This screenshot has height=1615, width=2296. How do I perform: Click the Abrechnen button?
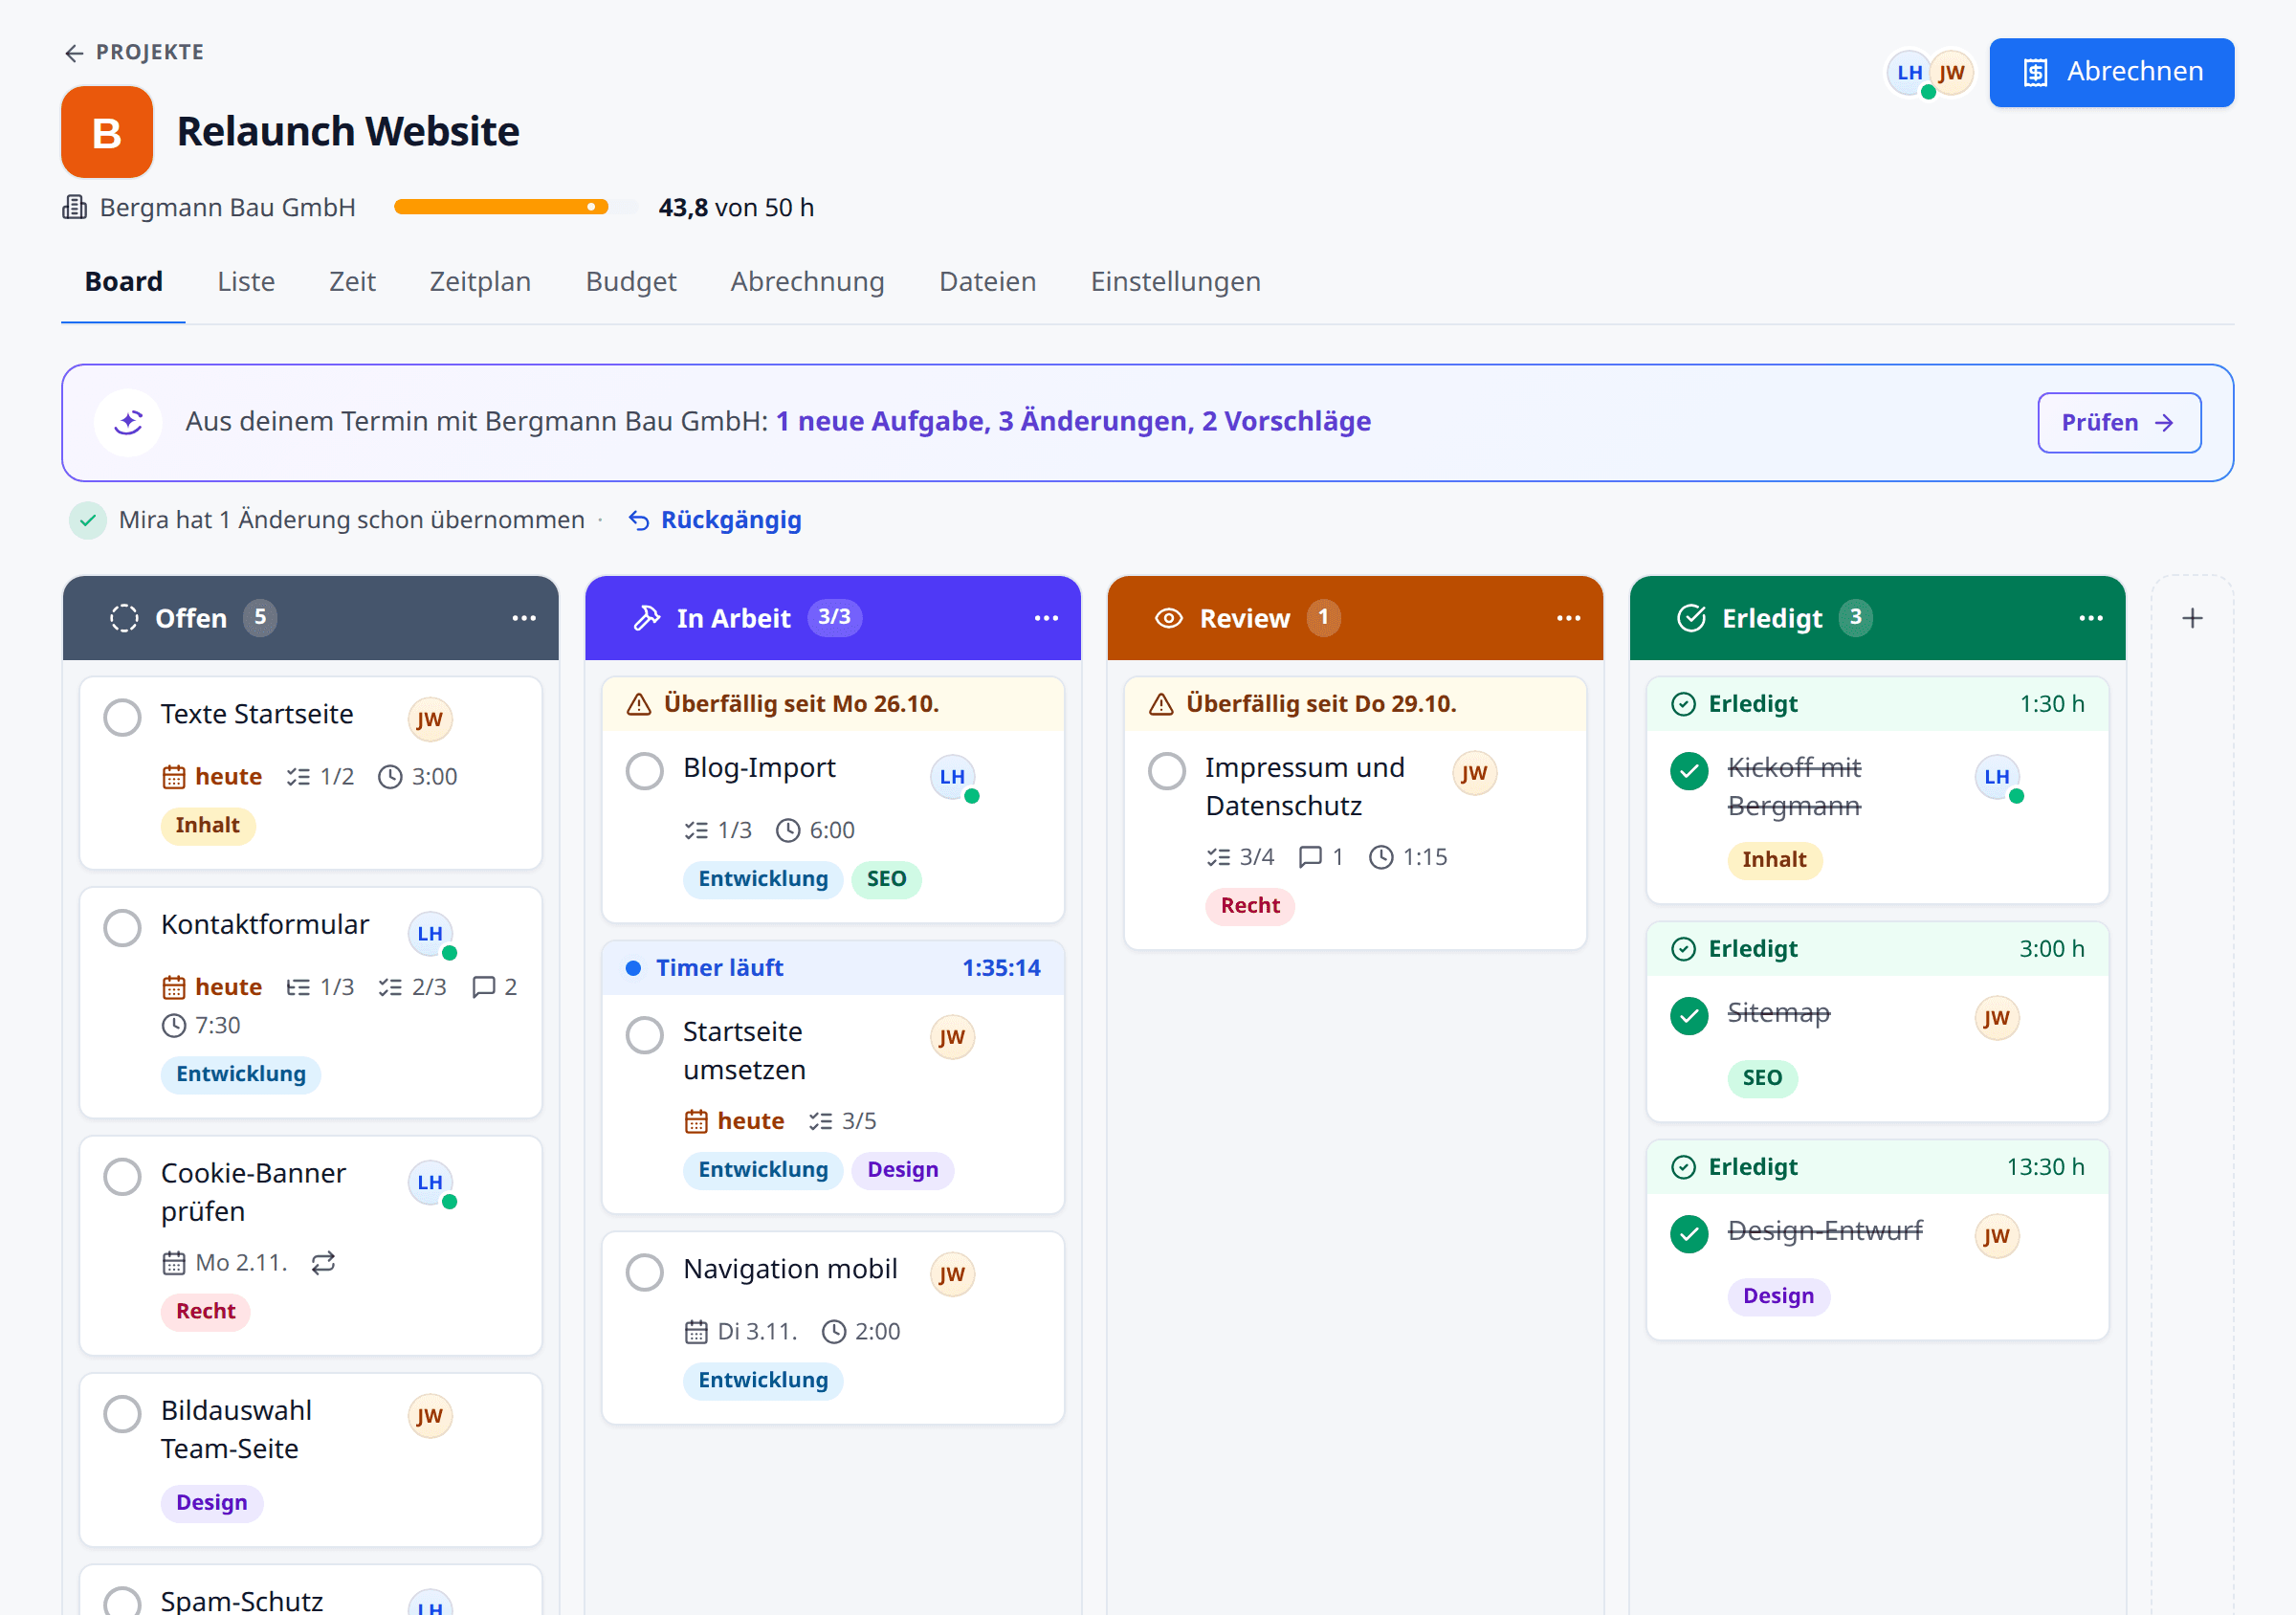click(x=2111, y=72)
